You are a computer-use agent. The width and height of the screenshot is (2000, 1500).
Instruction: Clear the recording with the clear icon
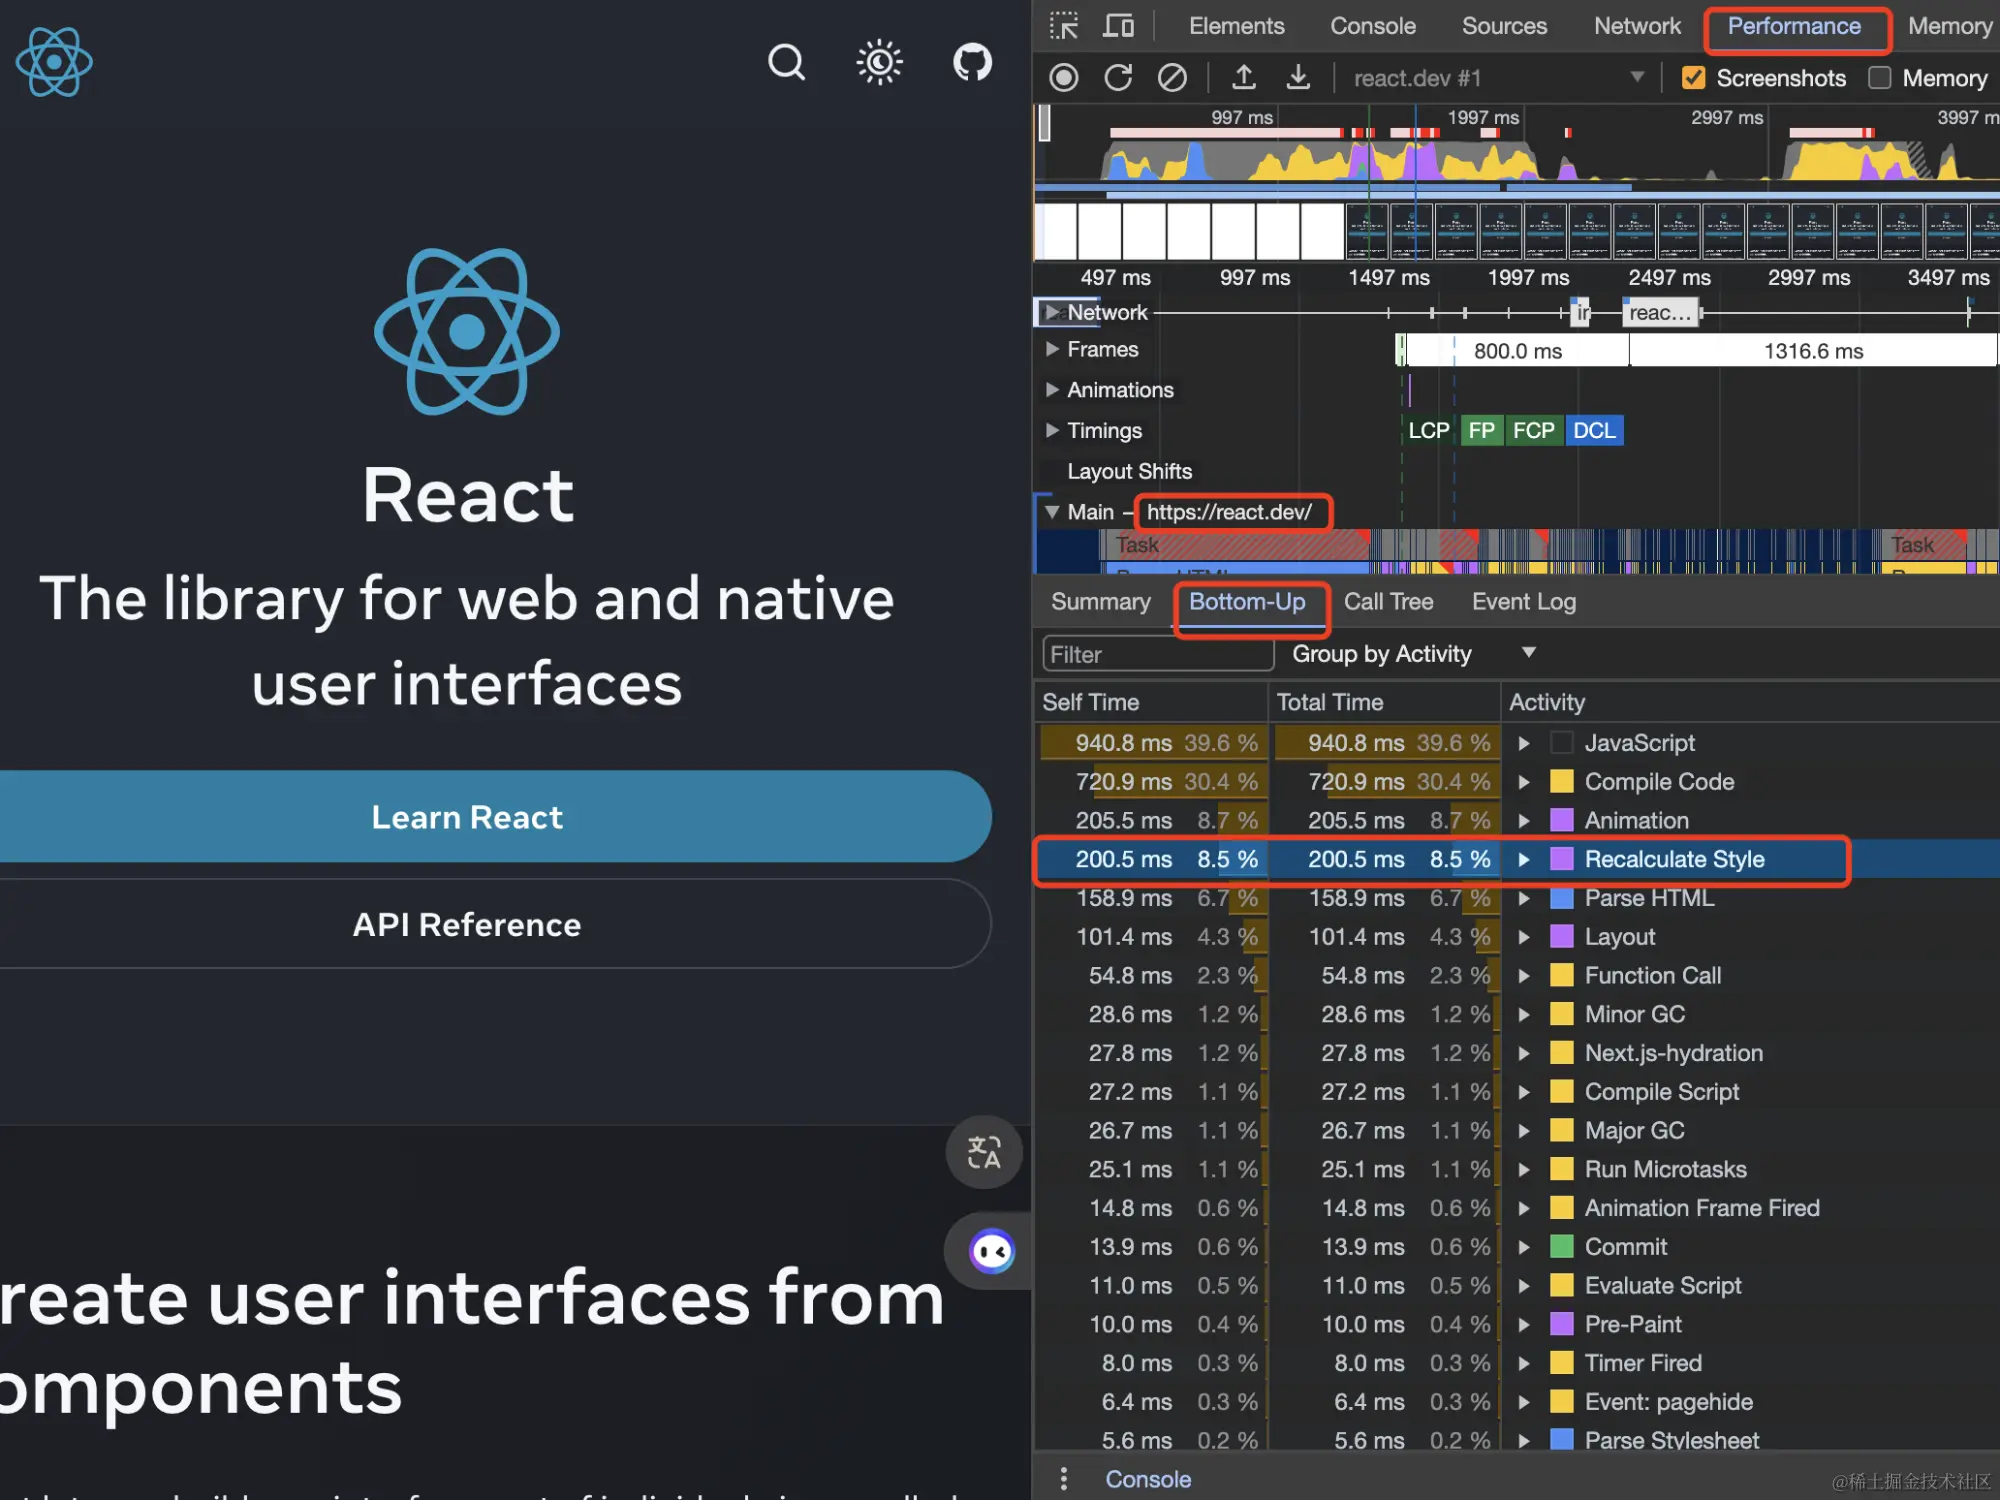pyautogui.click(x=1172, y=77)
